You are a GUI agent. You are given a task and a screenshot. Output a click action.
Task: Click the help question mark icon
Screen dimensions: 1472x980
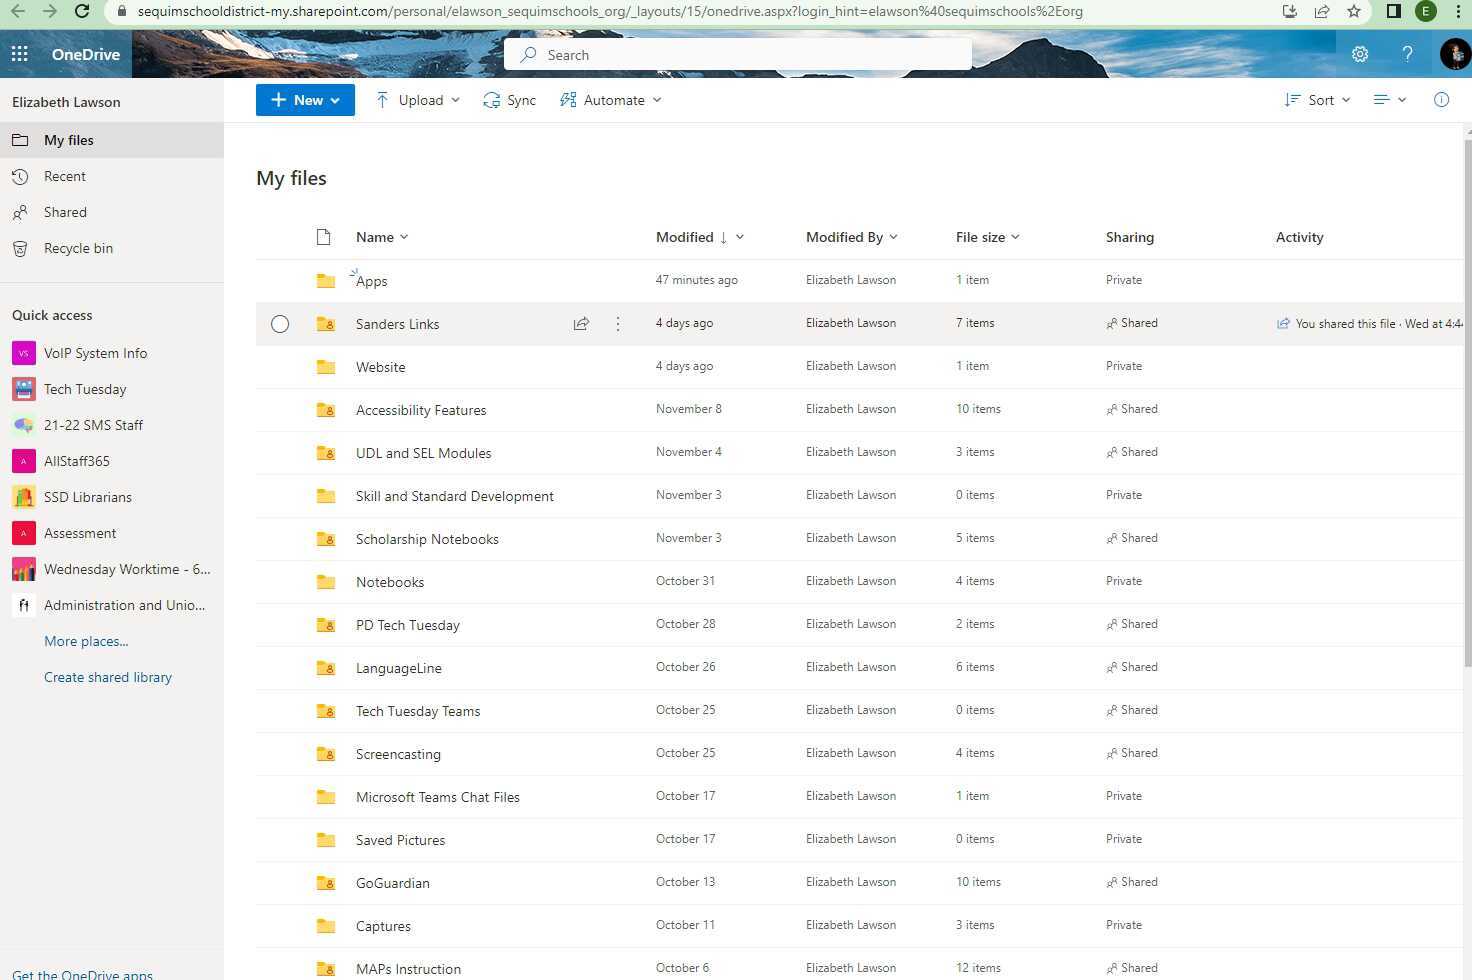(1407, 54)
